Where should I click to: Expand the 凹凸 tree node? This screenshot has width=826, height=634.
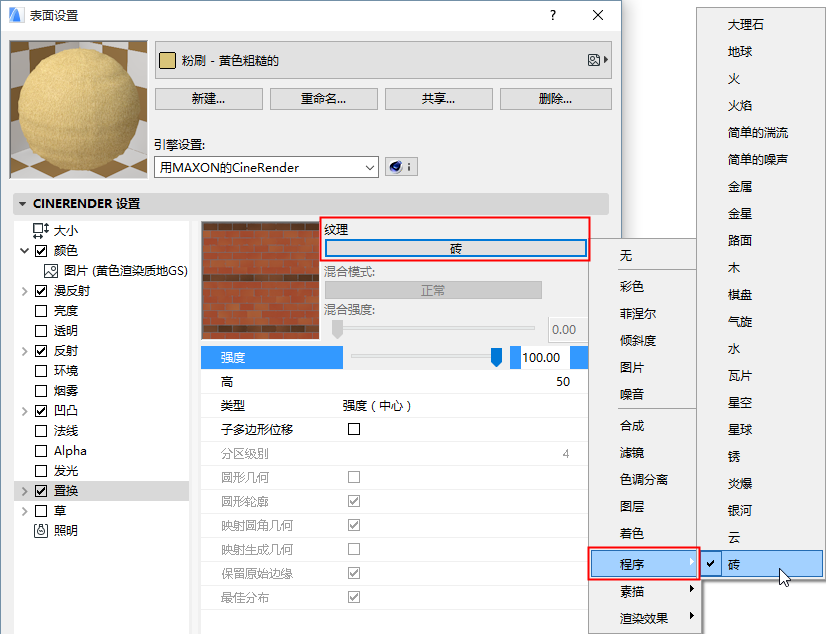point(24,411)
